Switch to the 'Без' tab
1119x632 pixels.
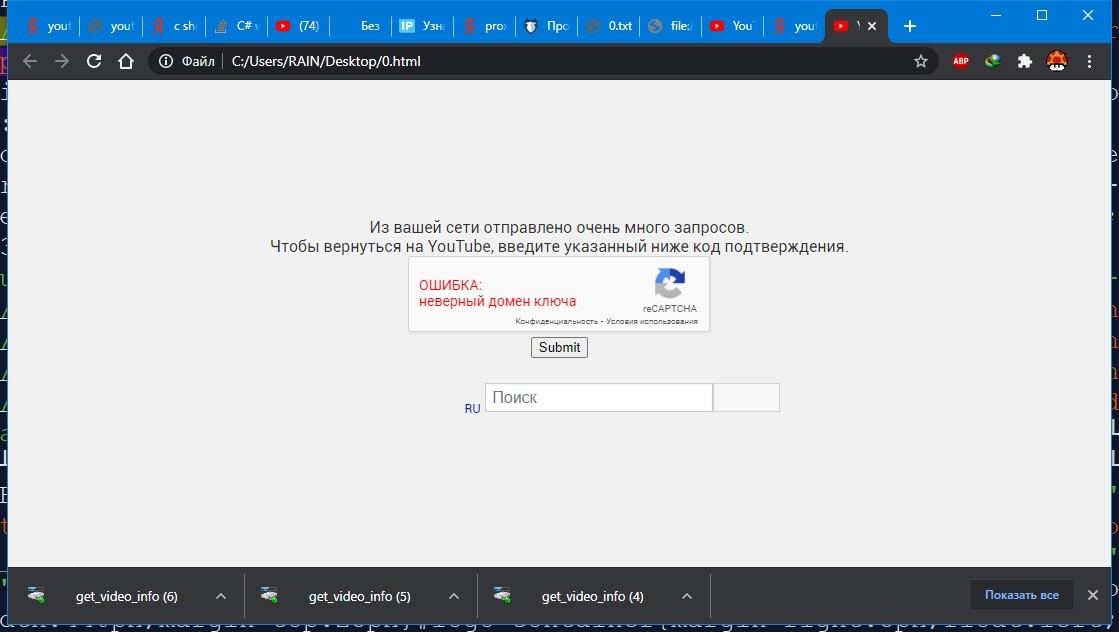point(360,26)
